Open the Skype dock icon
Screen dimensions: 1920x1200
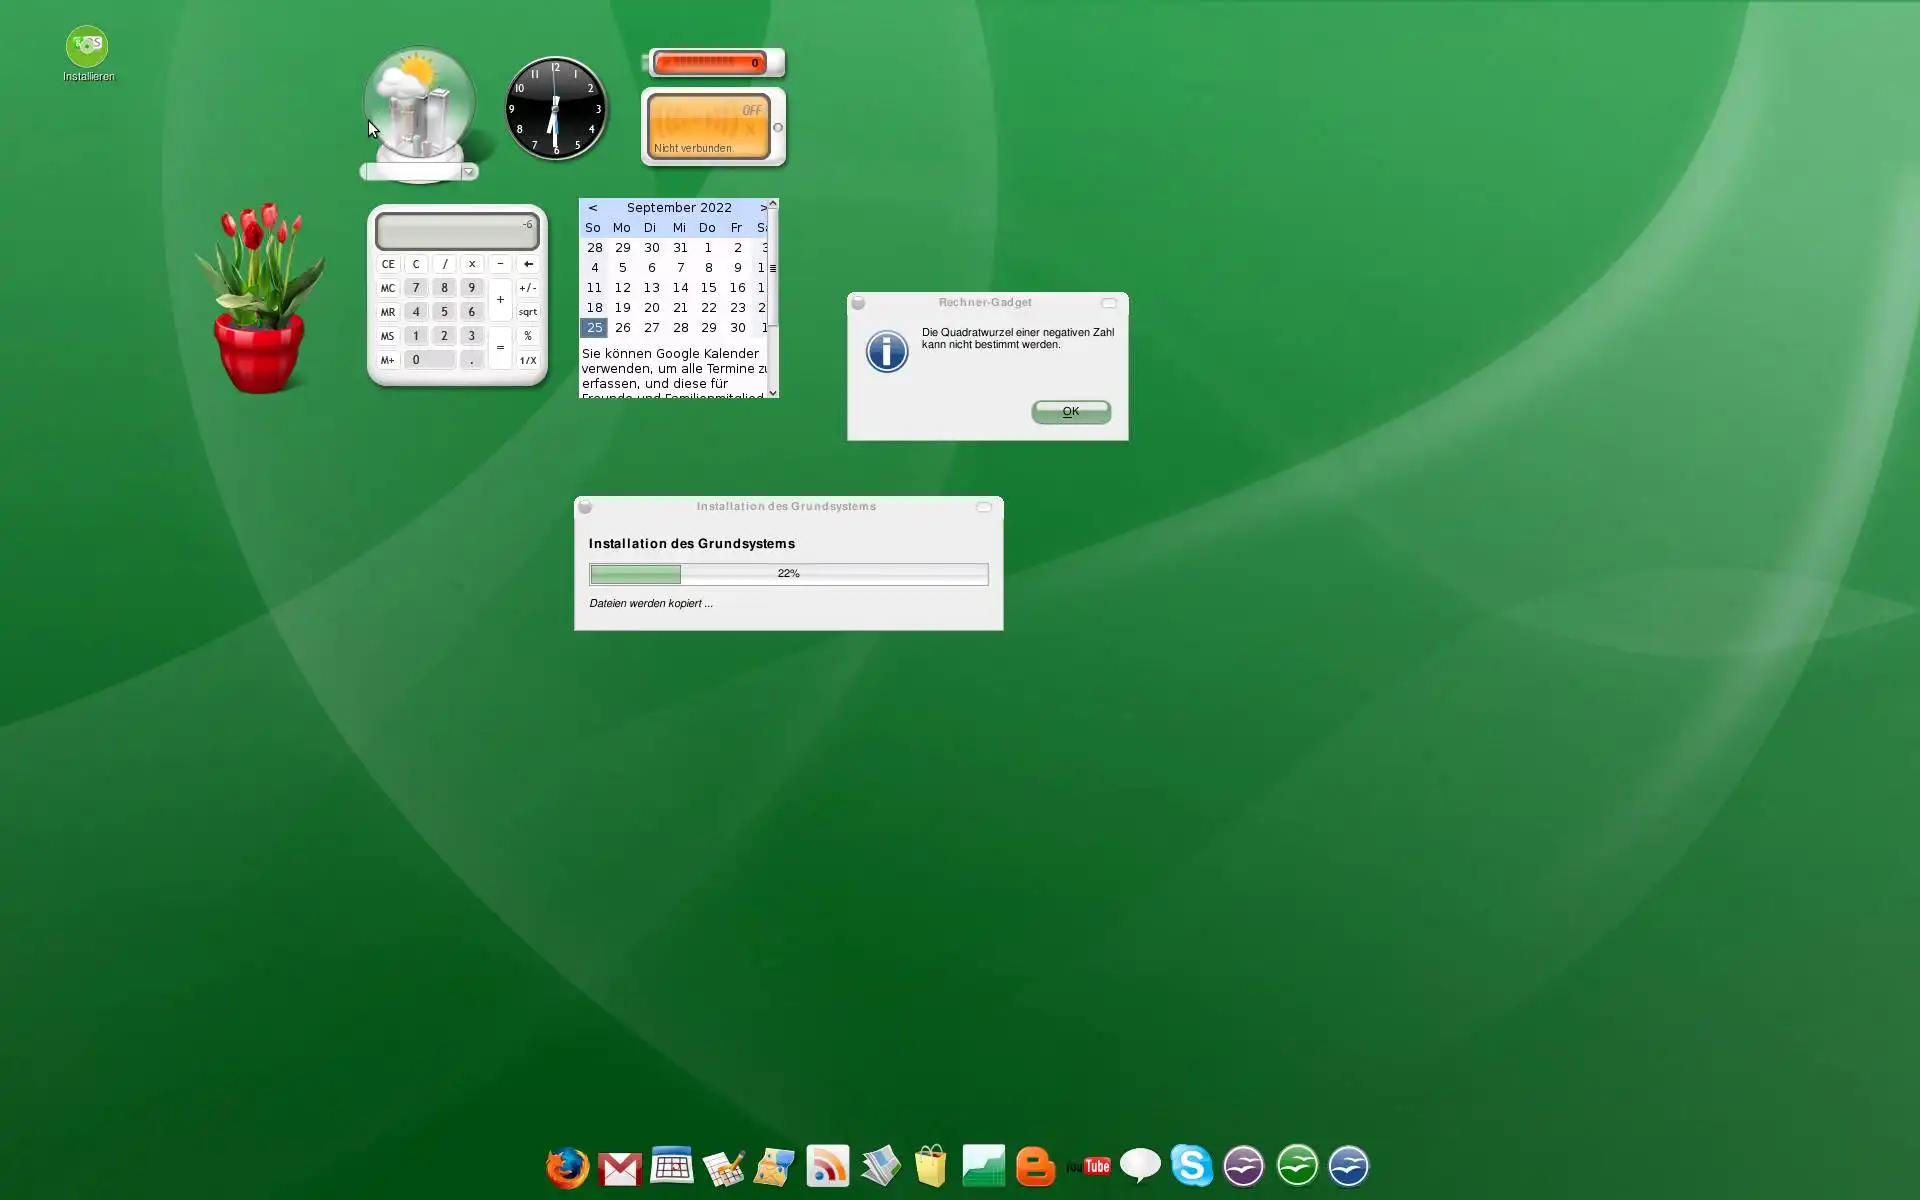(1191, 1166)
